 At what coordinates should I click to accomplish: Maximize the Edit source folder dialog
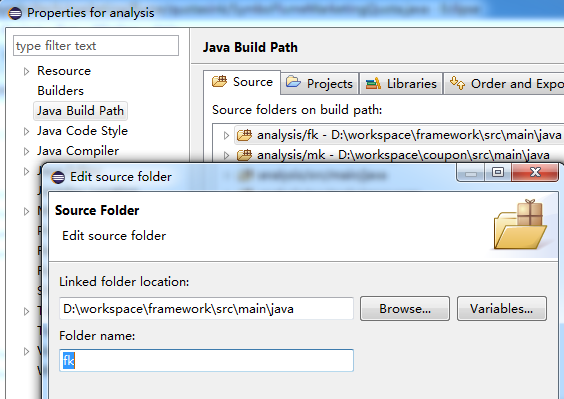point(498,172)
